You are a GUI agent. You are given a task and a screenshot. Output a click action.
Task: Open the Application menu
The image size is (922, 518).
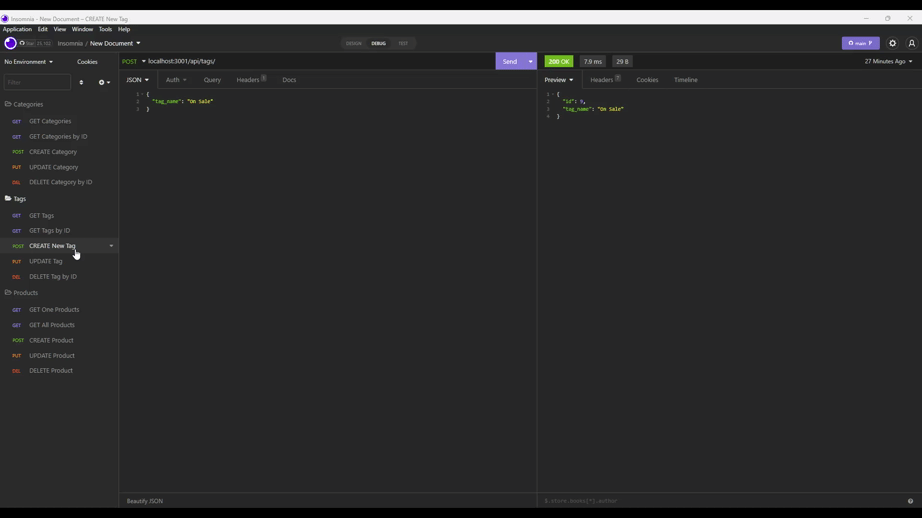[17, 29]
